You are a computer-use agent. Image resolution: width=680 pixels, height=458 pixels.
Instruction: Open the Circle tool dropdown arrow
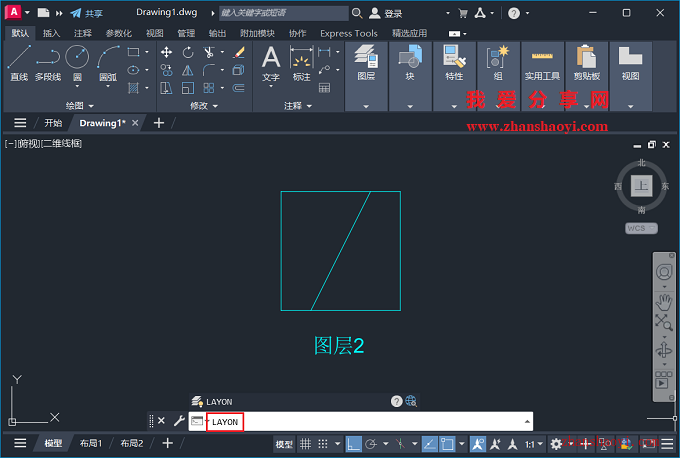click(77, 86)
